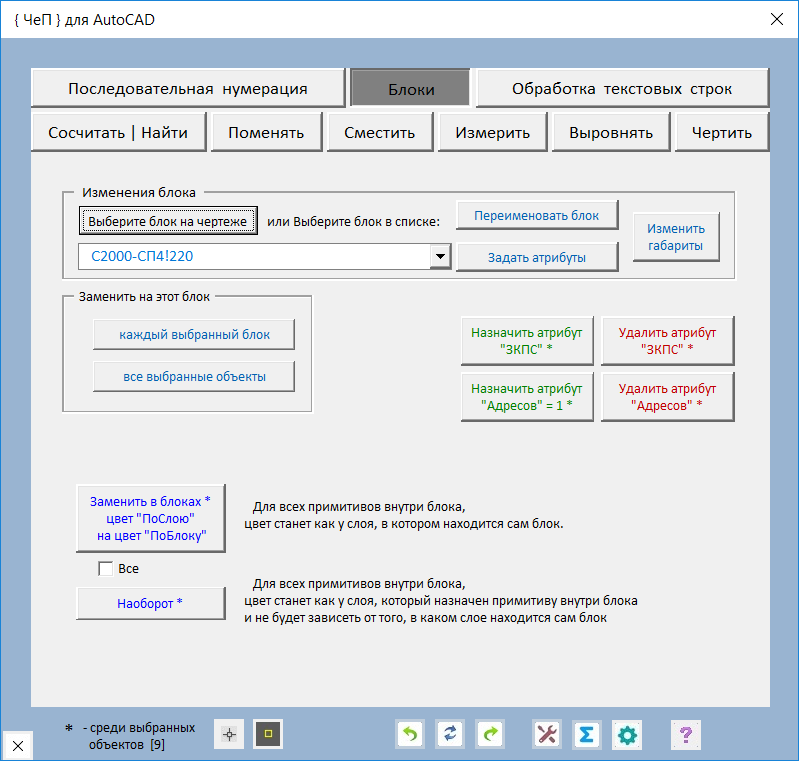Image resolution: width=799 pixels, height=761 pixels.
Task: Click "Изменить габариты" button
Action: (x=676, y=237)
